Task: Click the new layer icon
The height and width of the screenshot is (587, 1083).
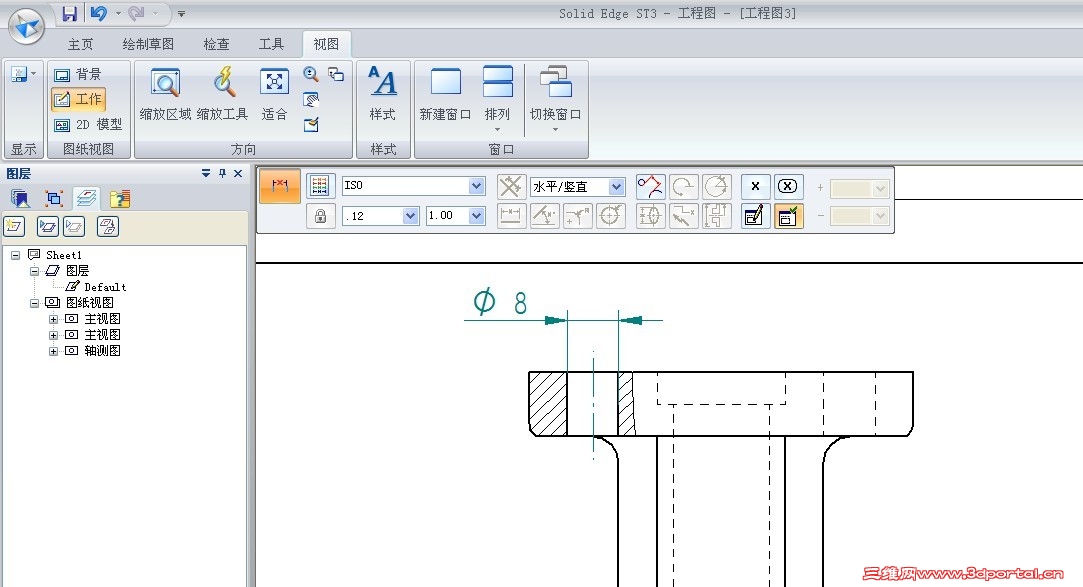Action: pyautogui.click(x=14, y=227)
